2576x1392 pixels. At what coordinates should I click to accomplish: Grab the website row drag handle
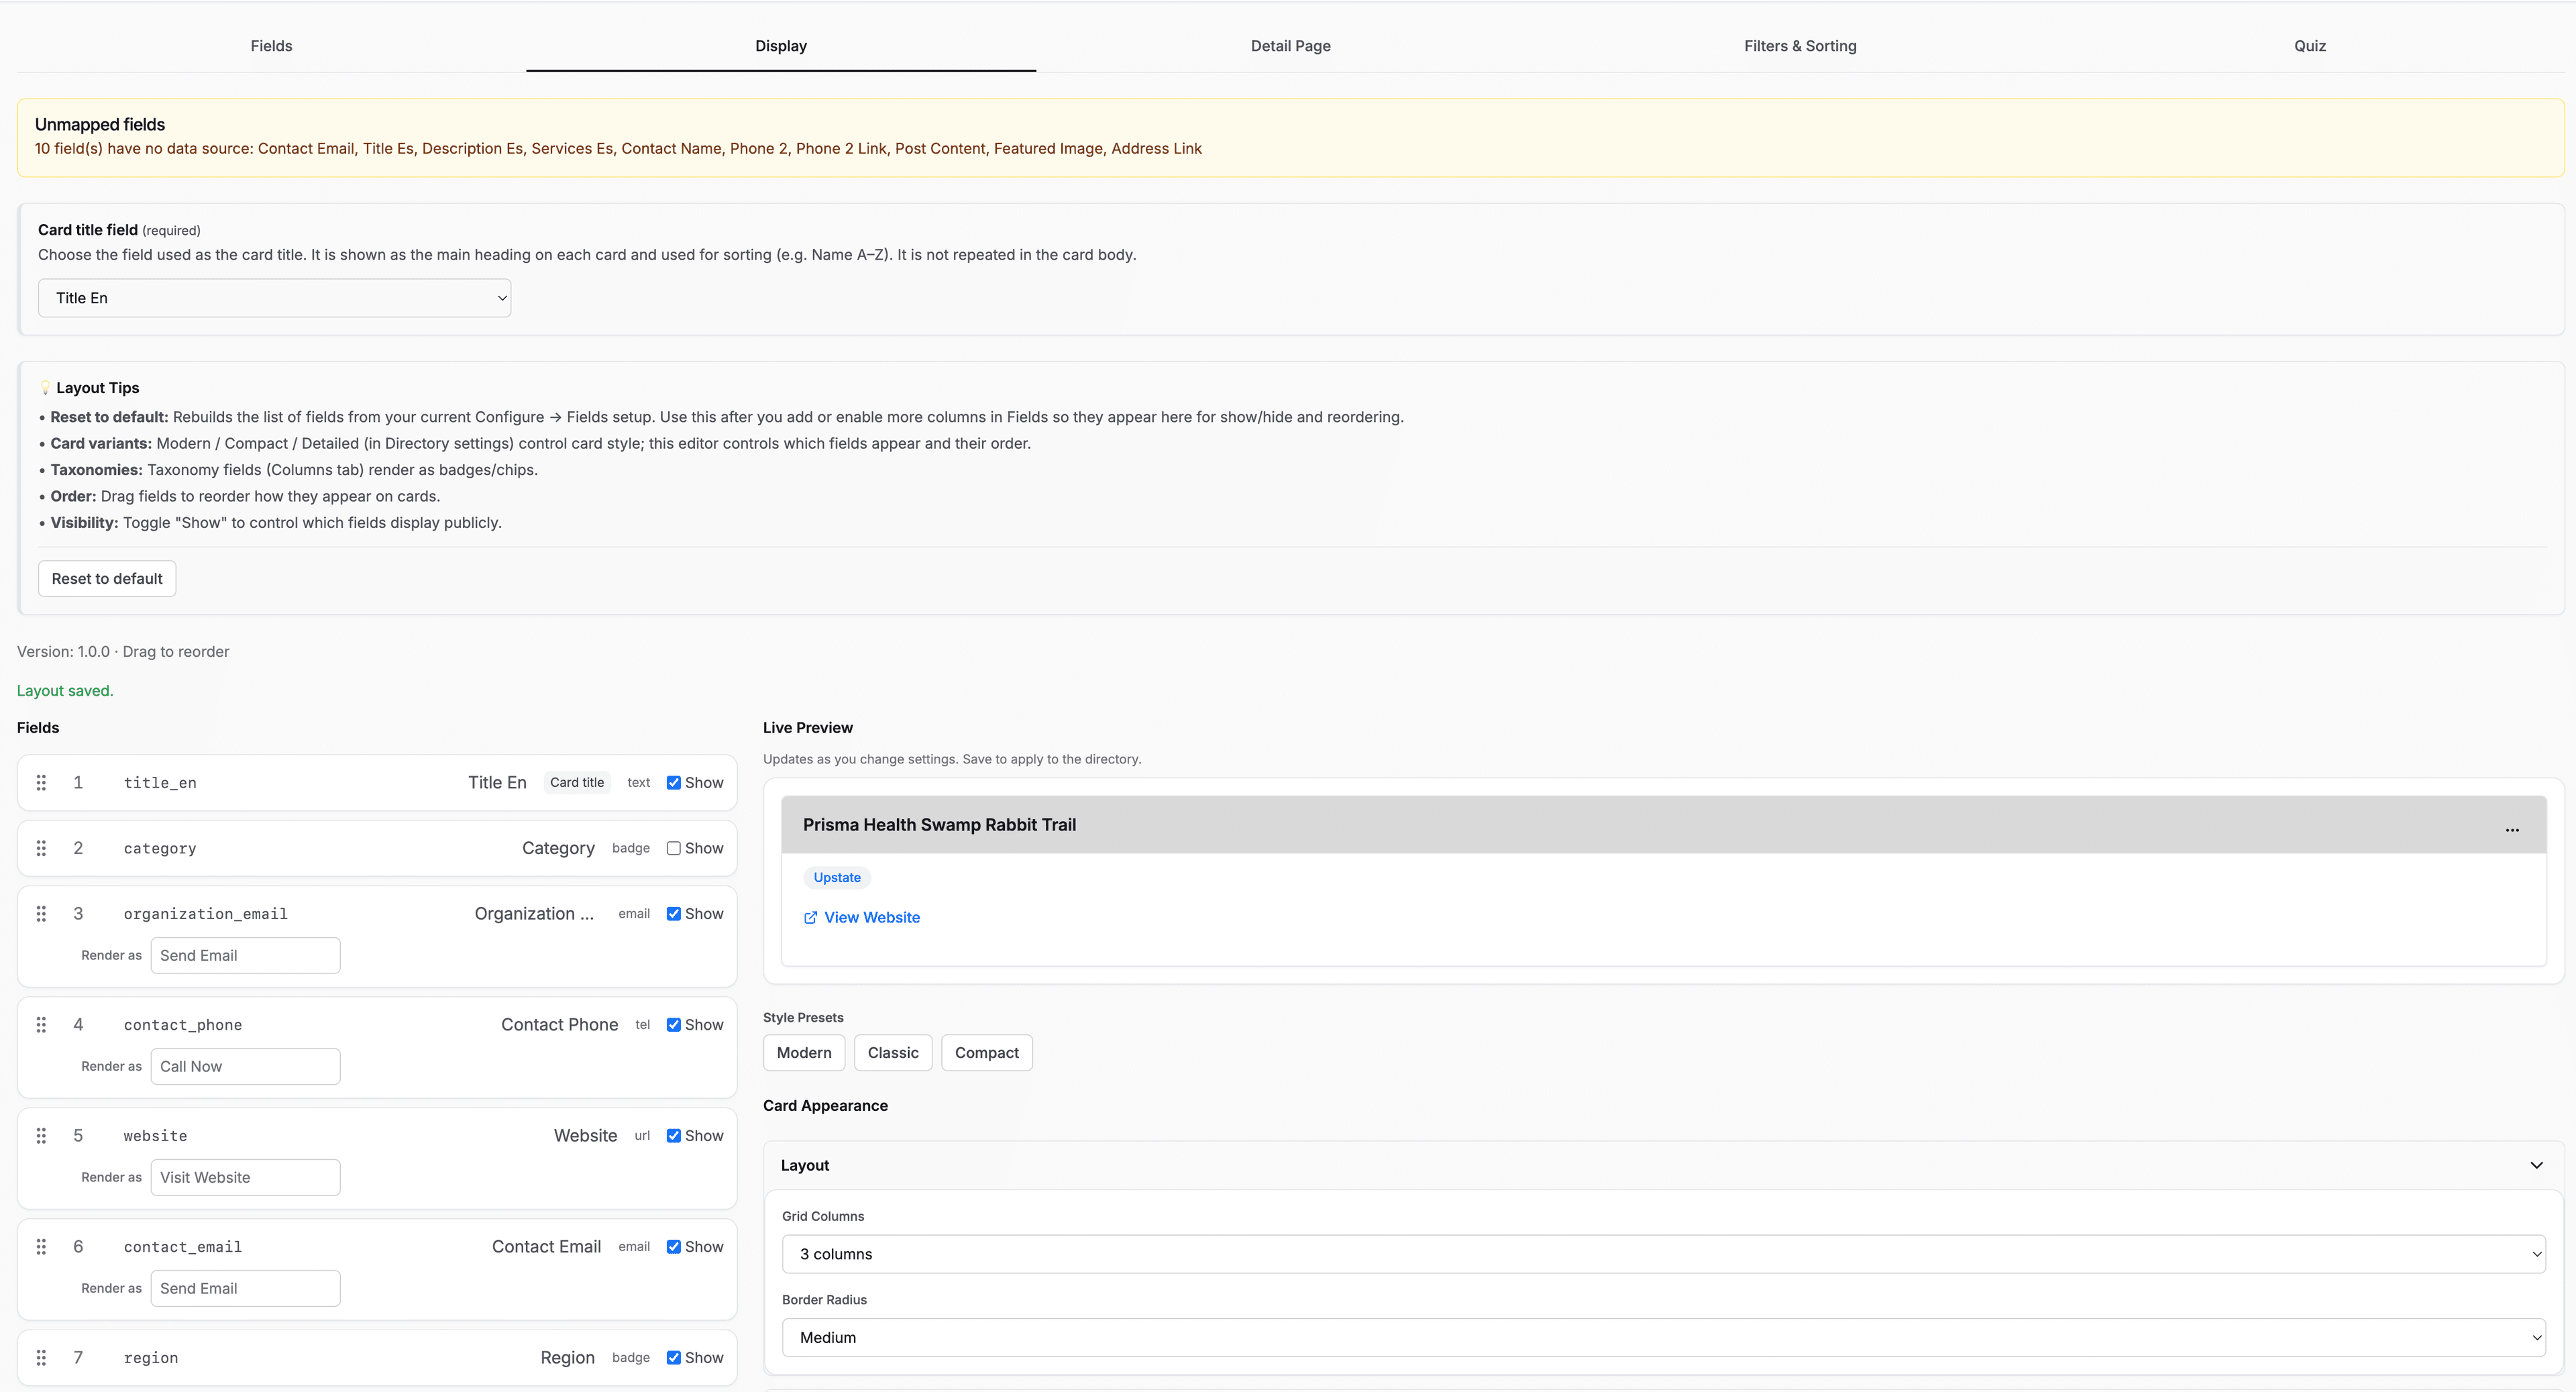point(41,1136)
